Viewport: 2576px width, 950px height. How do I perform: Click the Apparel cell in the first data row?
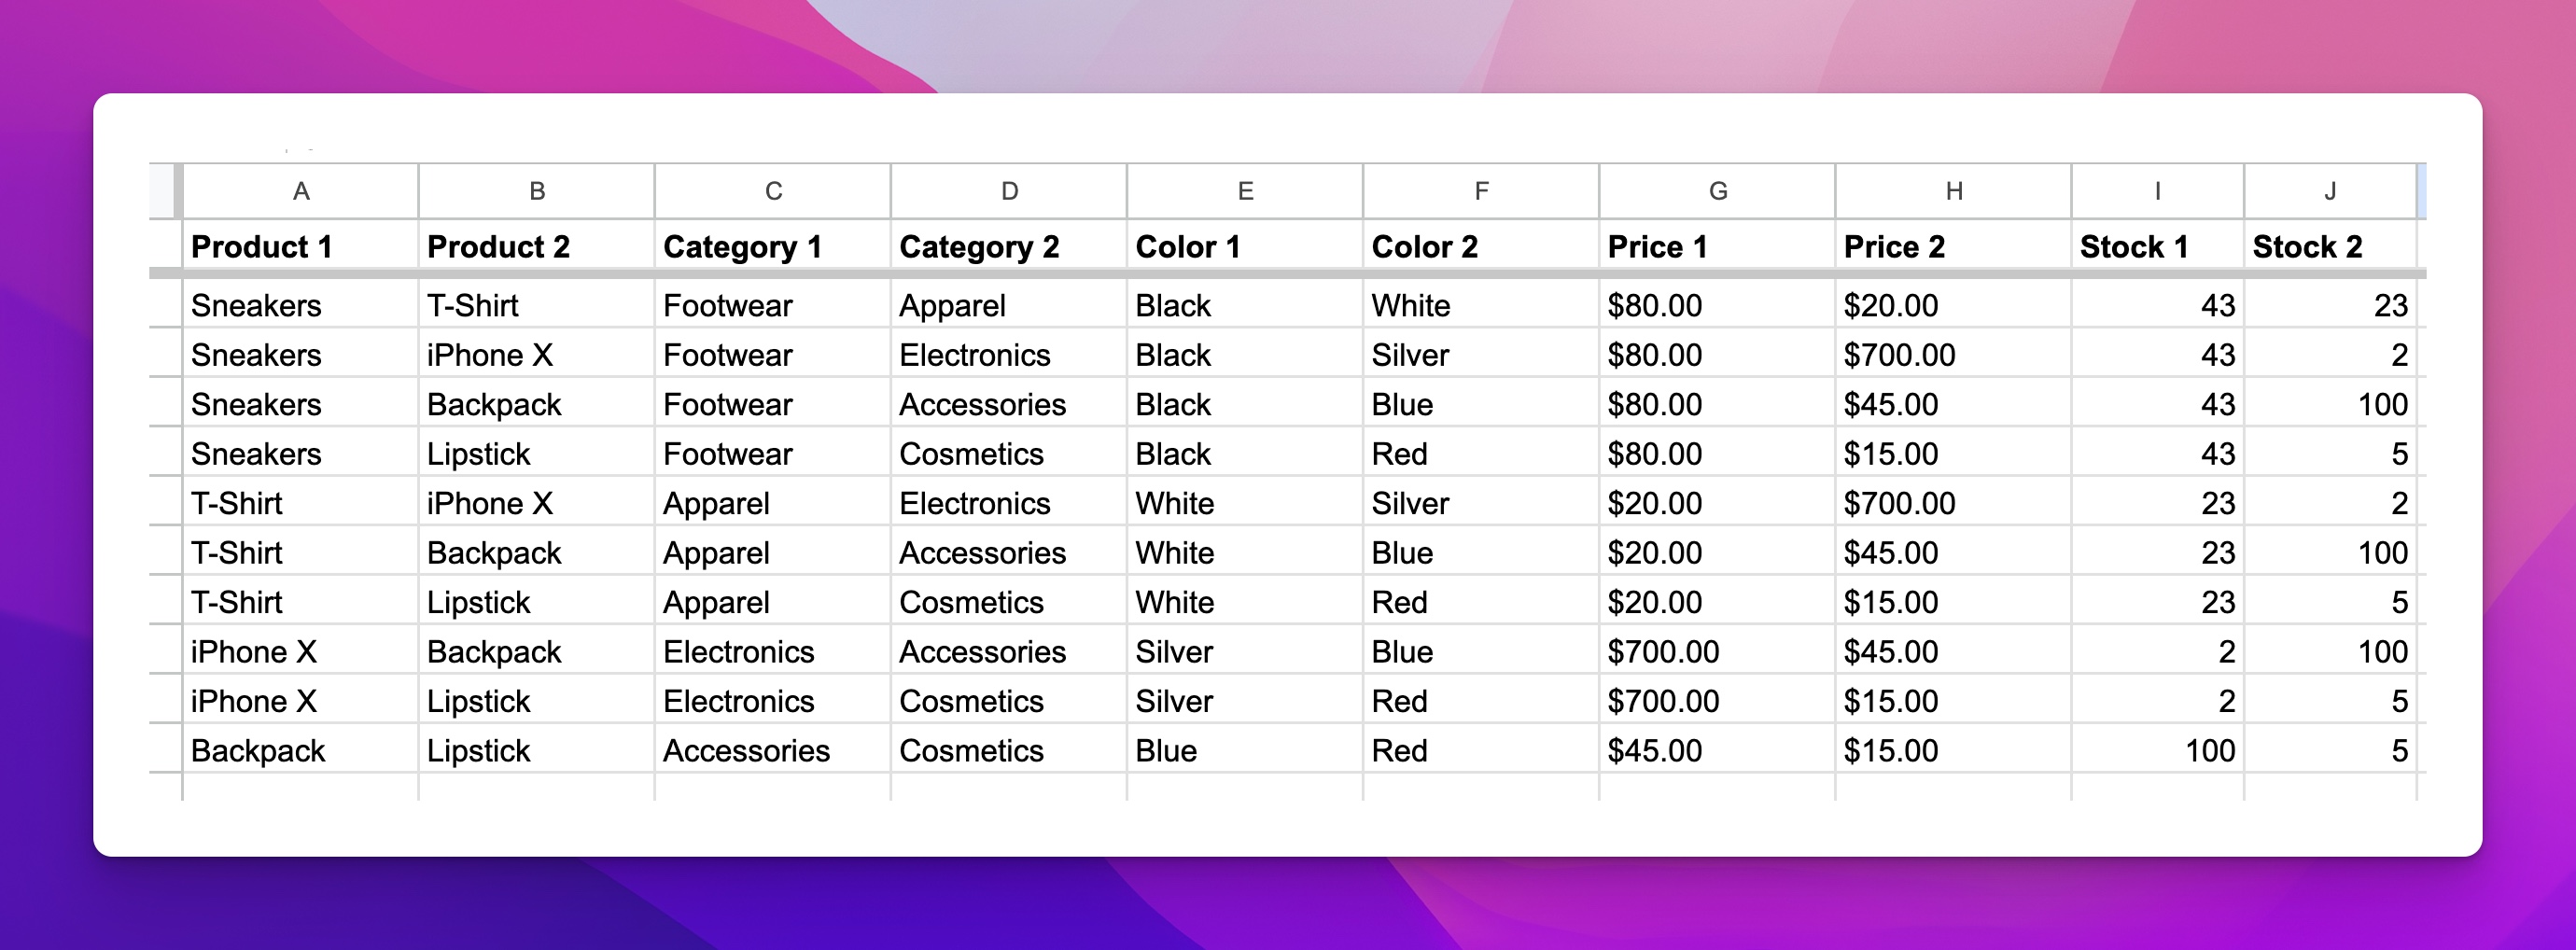pos(1009,305)
